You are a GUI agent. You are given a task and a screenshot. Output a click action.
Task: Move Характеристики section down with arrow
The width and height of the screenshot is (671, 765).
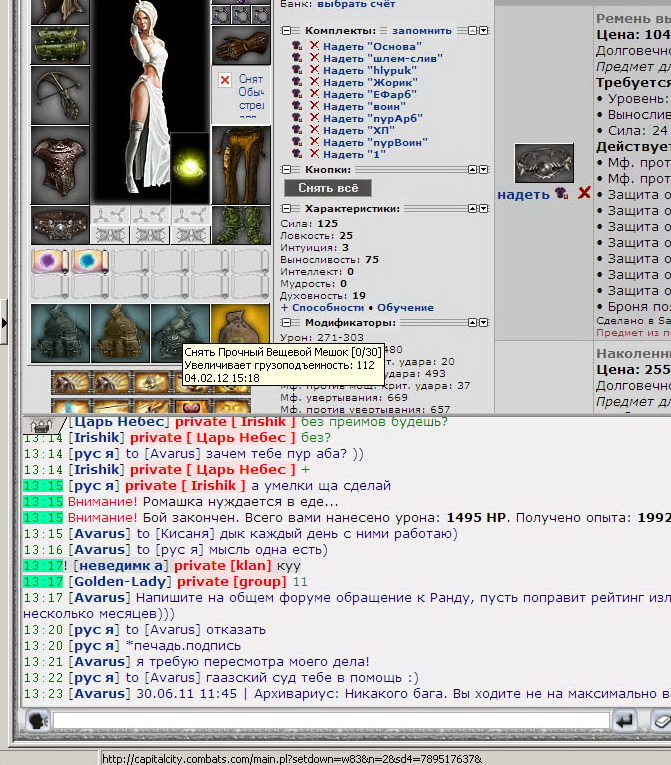click(483, 209)
